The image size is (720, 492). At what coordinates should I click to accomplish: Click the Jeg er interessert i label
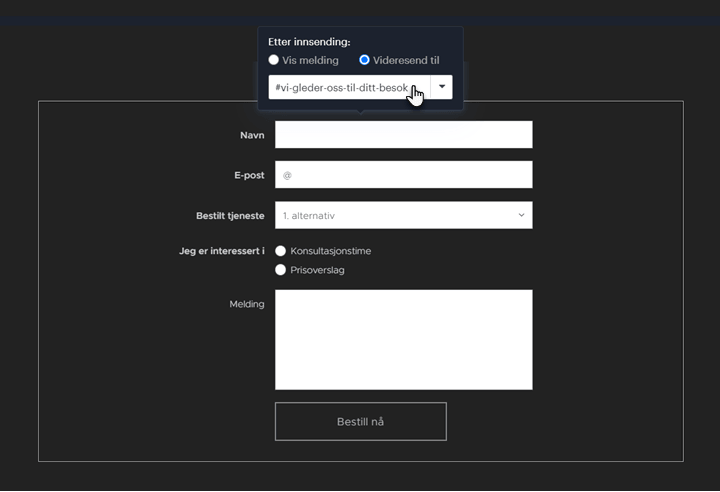222,251
